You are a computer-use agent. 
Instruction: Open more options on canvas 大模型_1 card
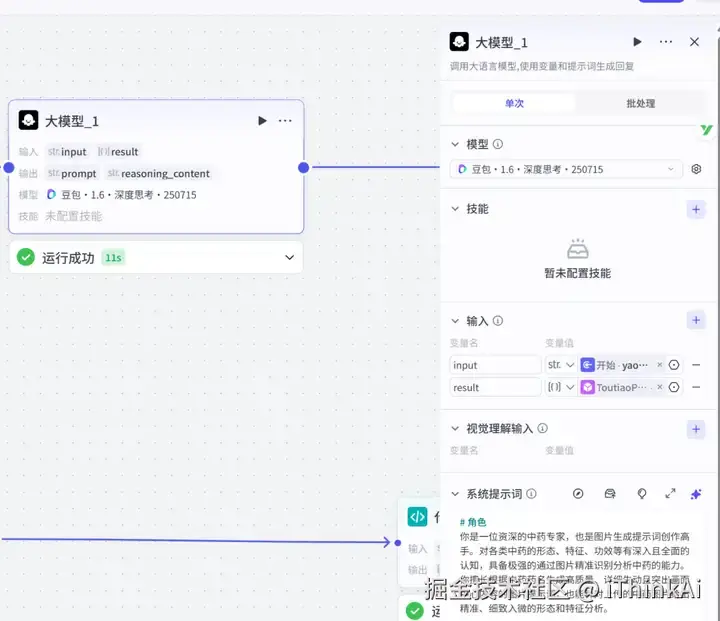(x=285, y=121)
